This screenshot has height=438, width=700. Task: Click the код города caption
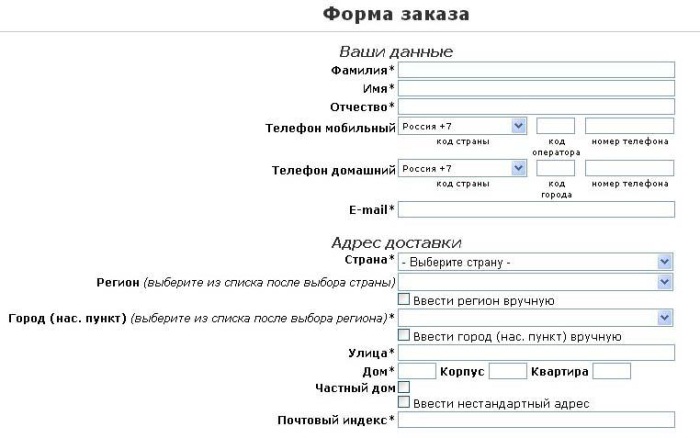coord(556,189)
